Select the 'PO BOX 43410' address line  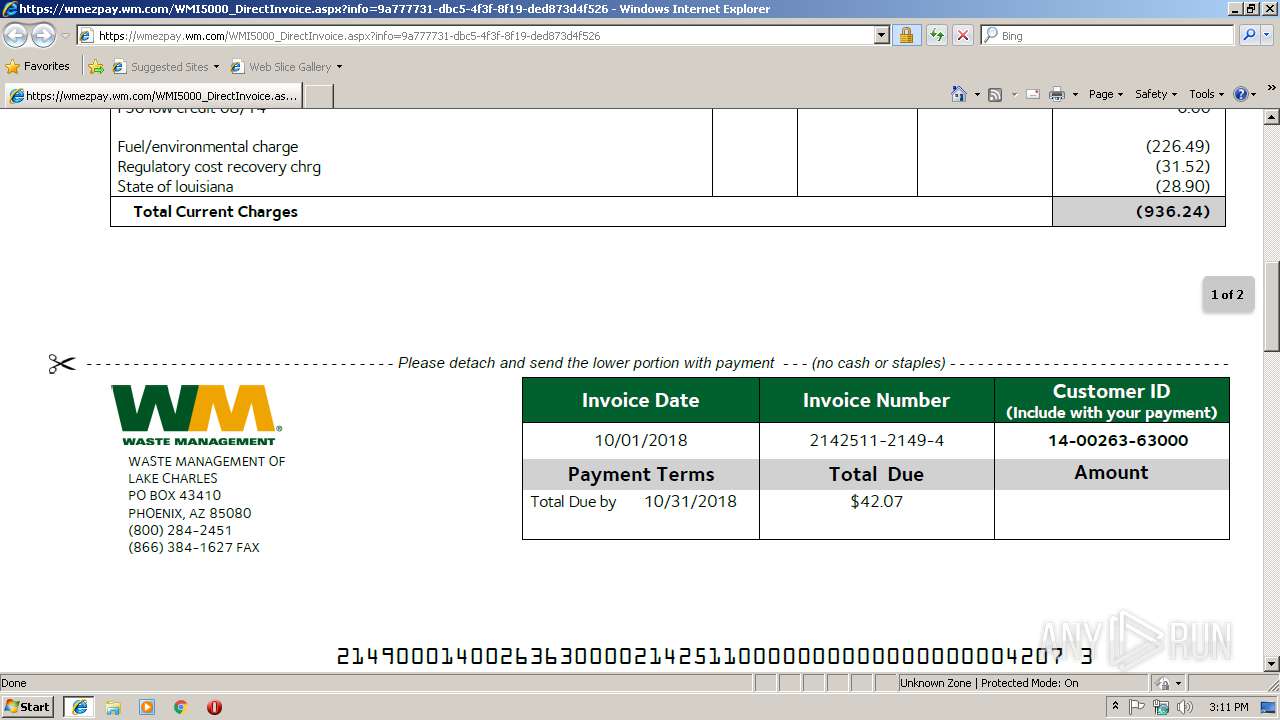(x=175, y=495)
